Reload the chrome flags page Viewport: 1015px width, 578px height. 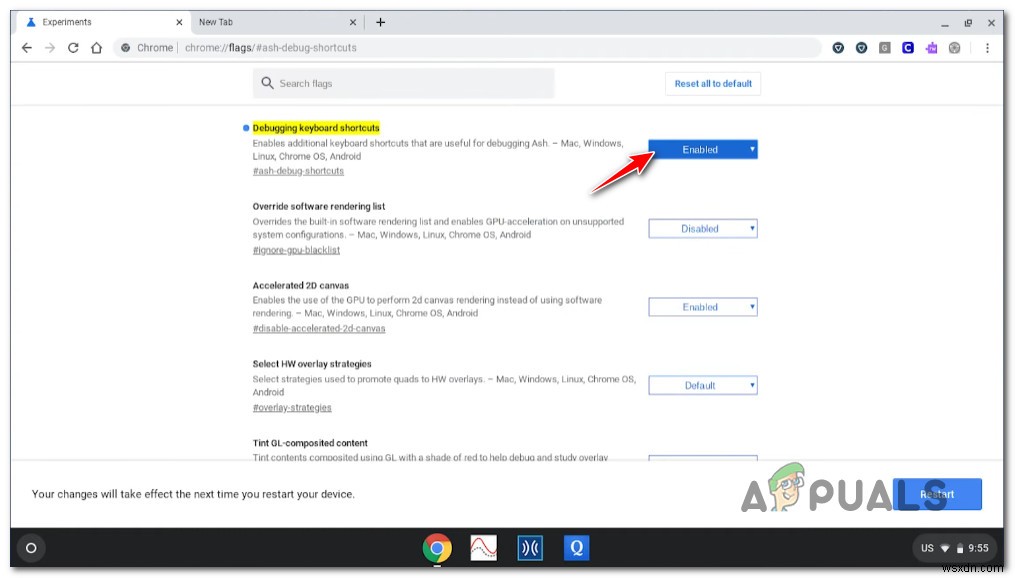pyautogui.click(x=73, y=48)
